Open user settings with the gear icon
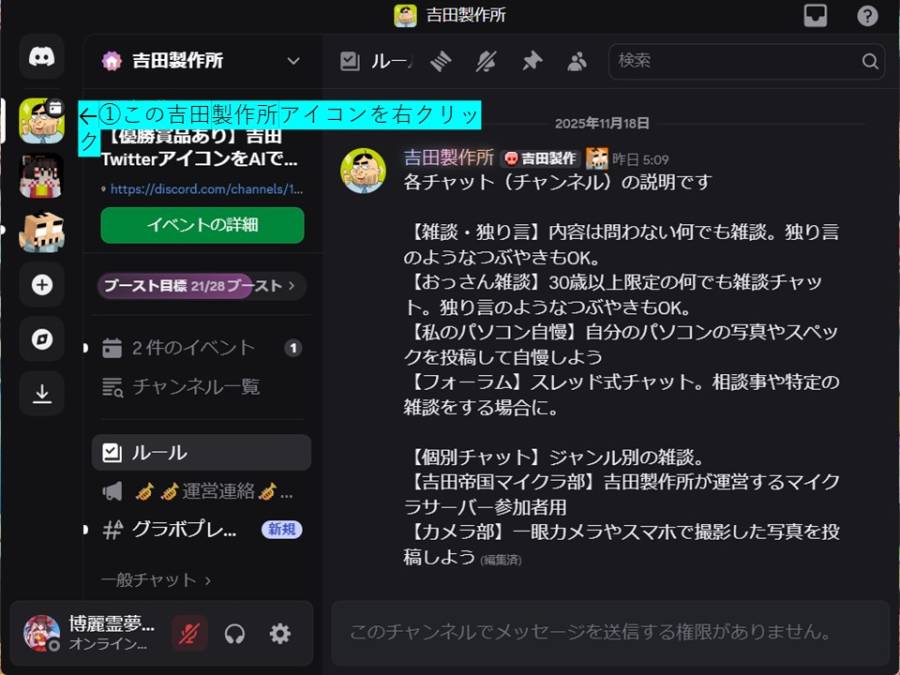The width and height of the screenshot is (900, 675). 279,634
